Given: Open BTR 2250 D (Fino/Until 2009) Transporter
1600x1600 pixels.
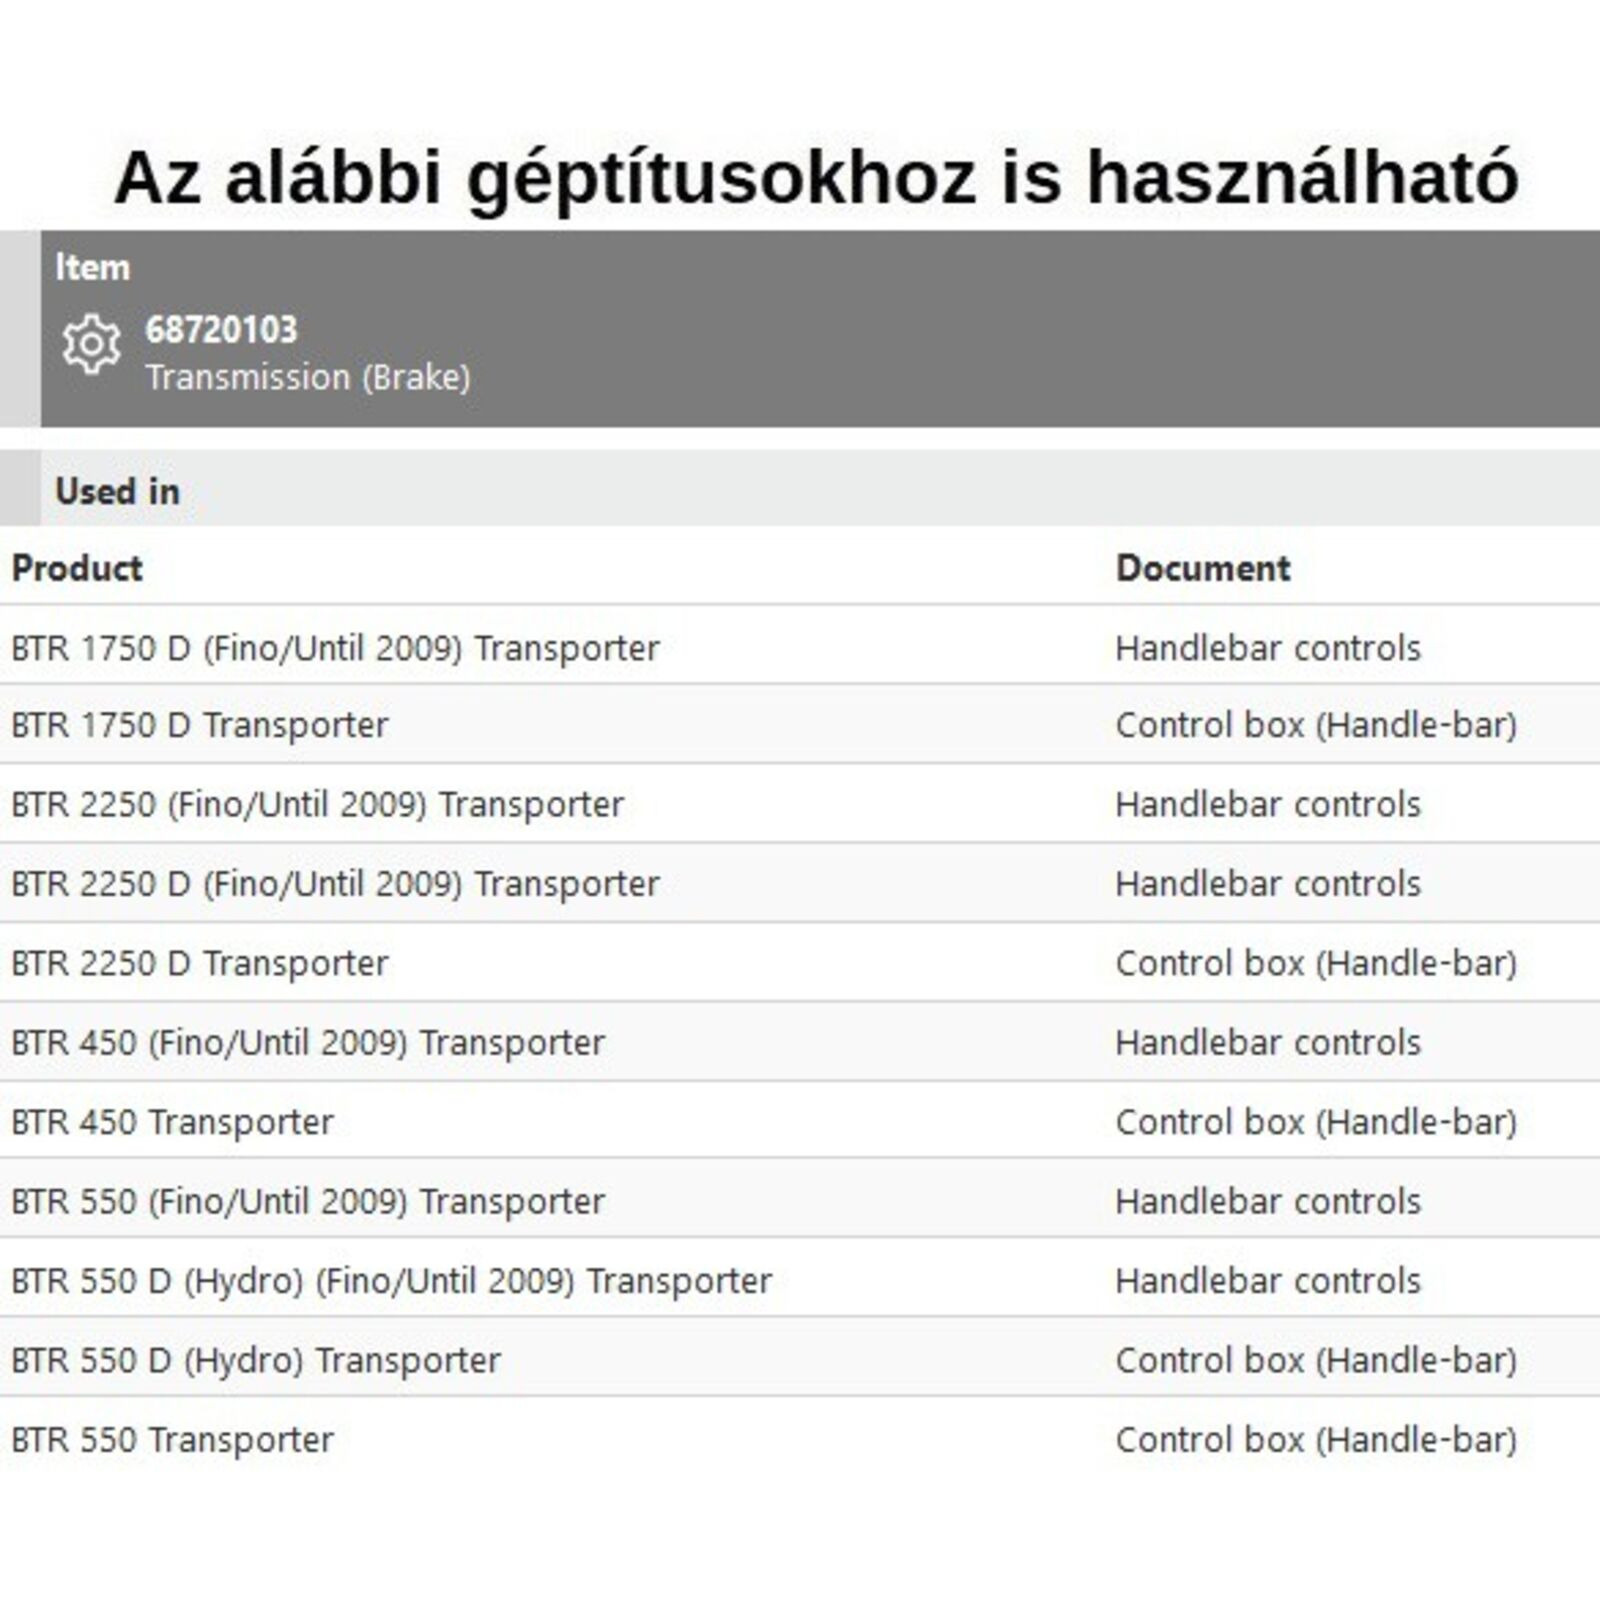Looking at the screenshot, I should tap(335, 884).
